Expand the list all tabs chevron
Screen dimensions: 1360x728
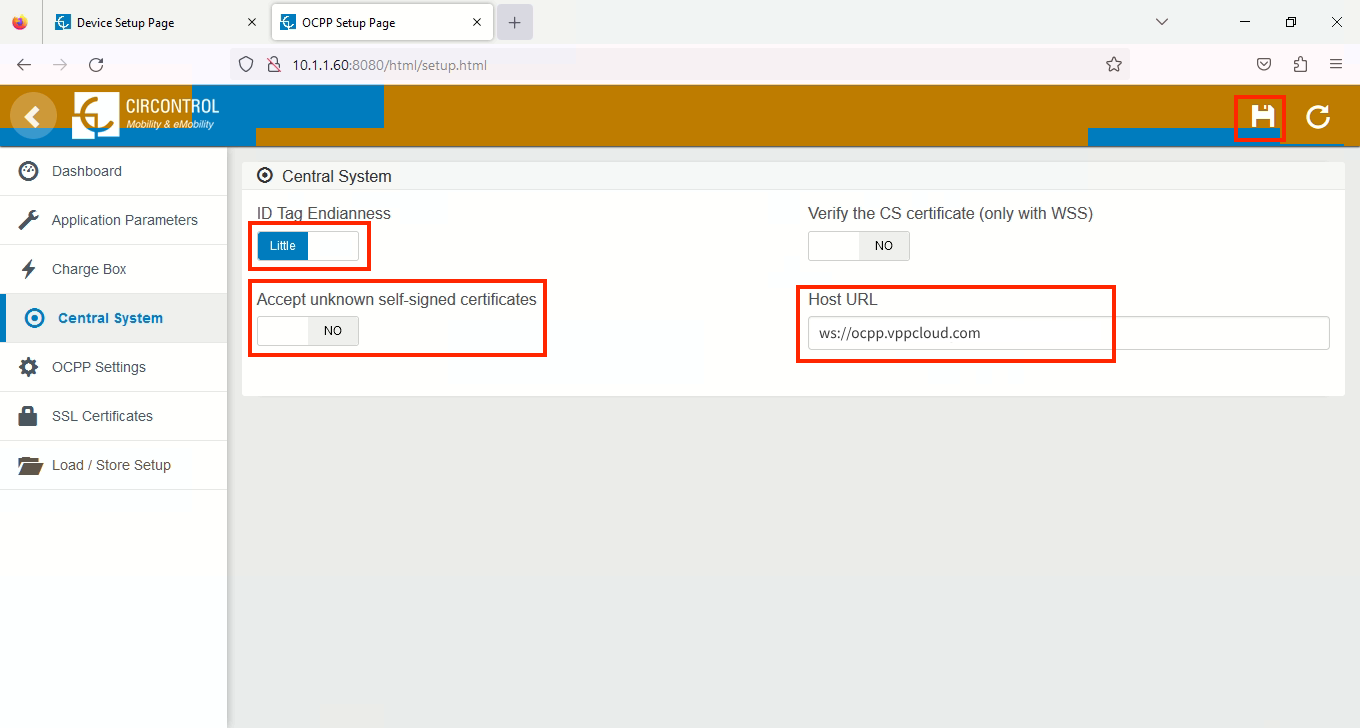pyautogui.click(x=1161, y=22)
